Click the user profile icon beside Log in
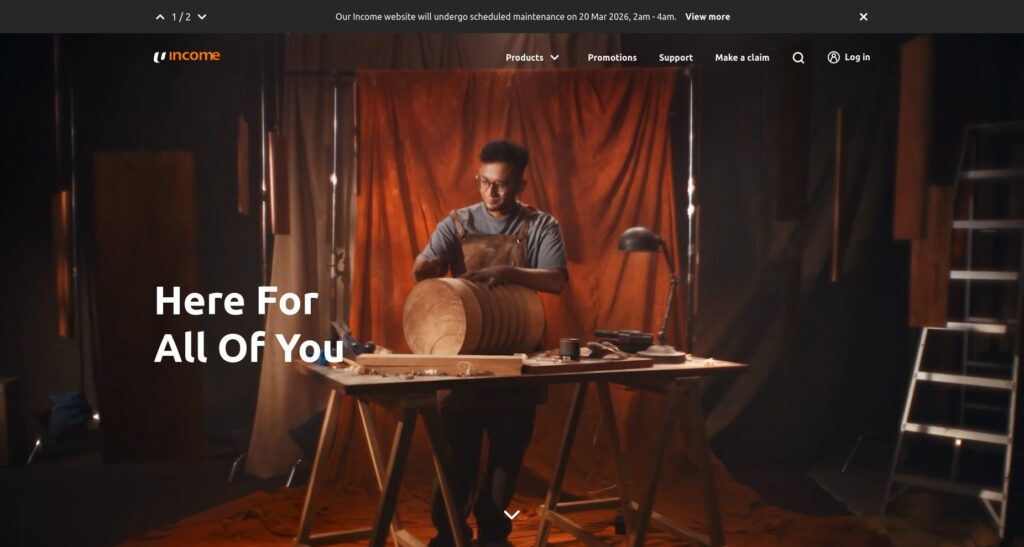Image resolution: width=1024 pixels, height=547 pixels. [x=833, y=57]
